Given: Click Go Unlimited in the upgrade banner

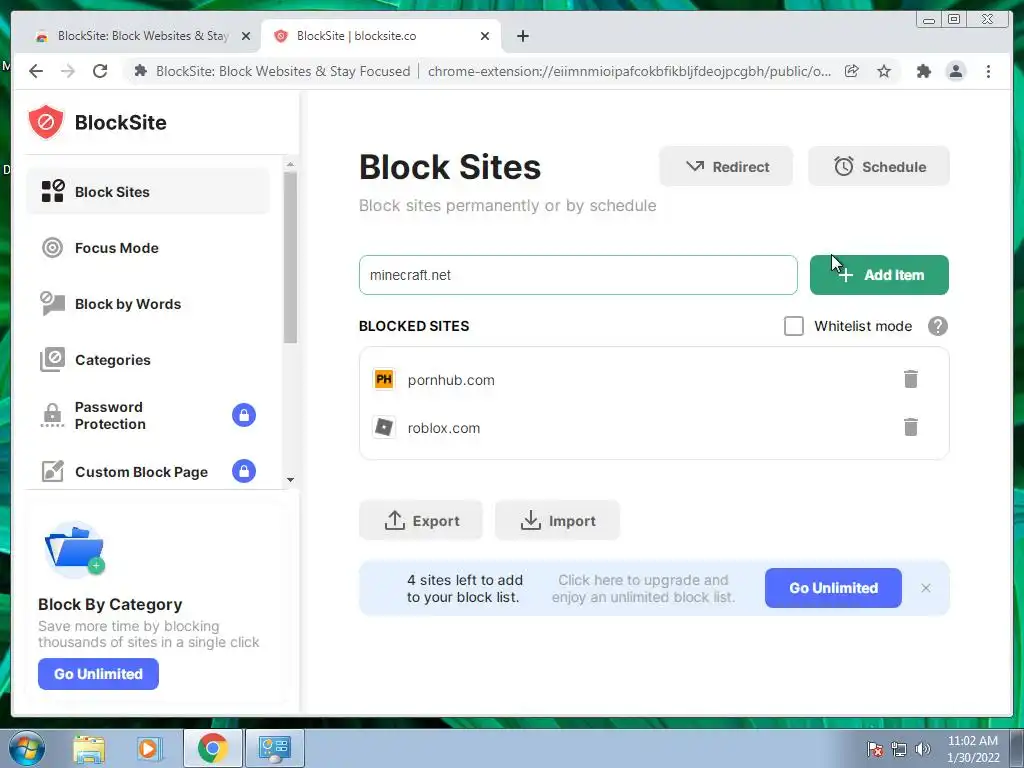Looking at the screenshot, I should point(833,588).
